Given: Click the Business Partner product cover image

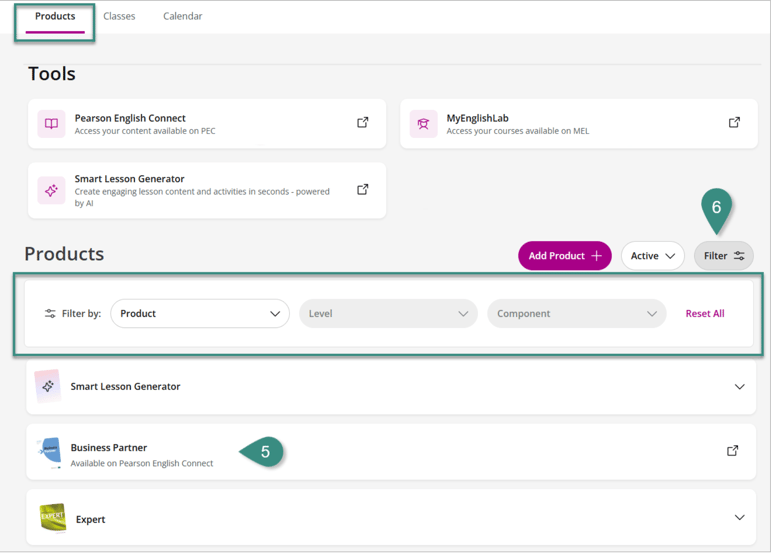Looking at the screenshot, I should click(x=50, y=453).
